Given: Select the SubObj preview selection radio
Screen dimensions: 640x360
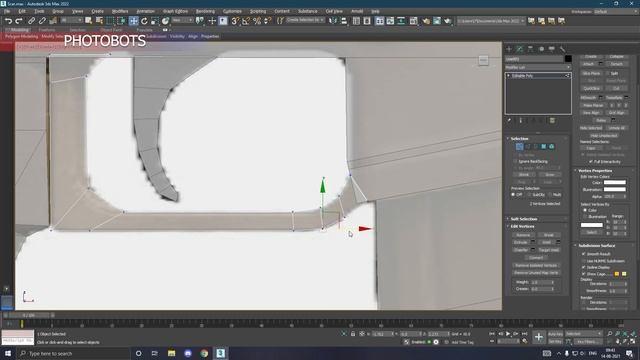Looking at the screenshot, I should coord(529,195).
